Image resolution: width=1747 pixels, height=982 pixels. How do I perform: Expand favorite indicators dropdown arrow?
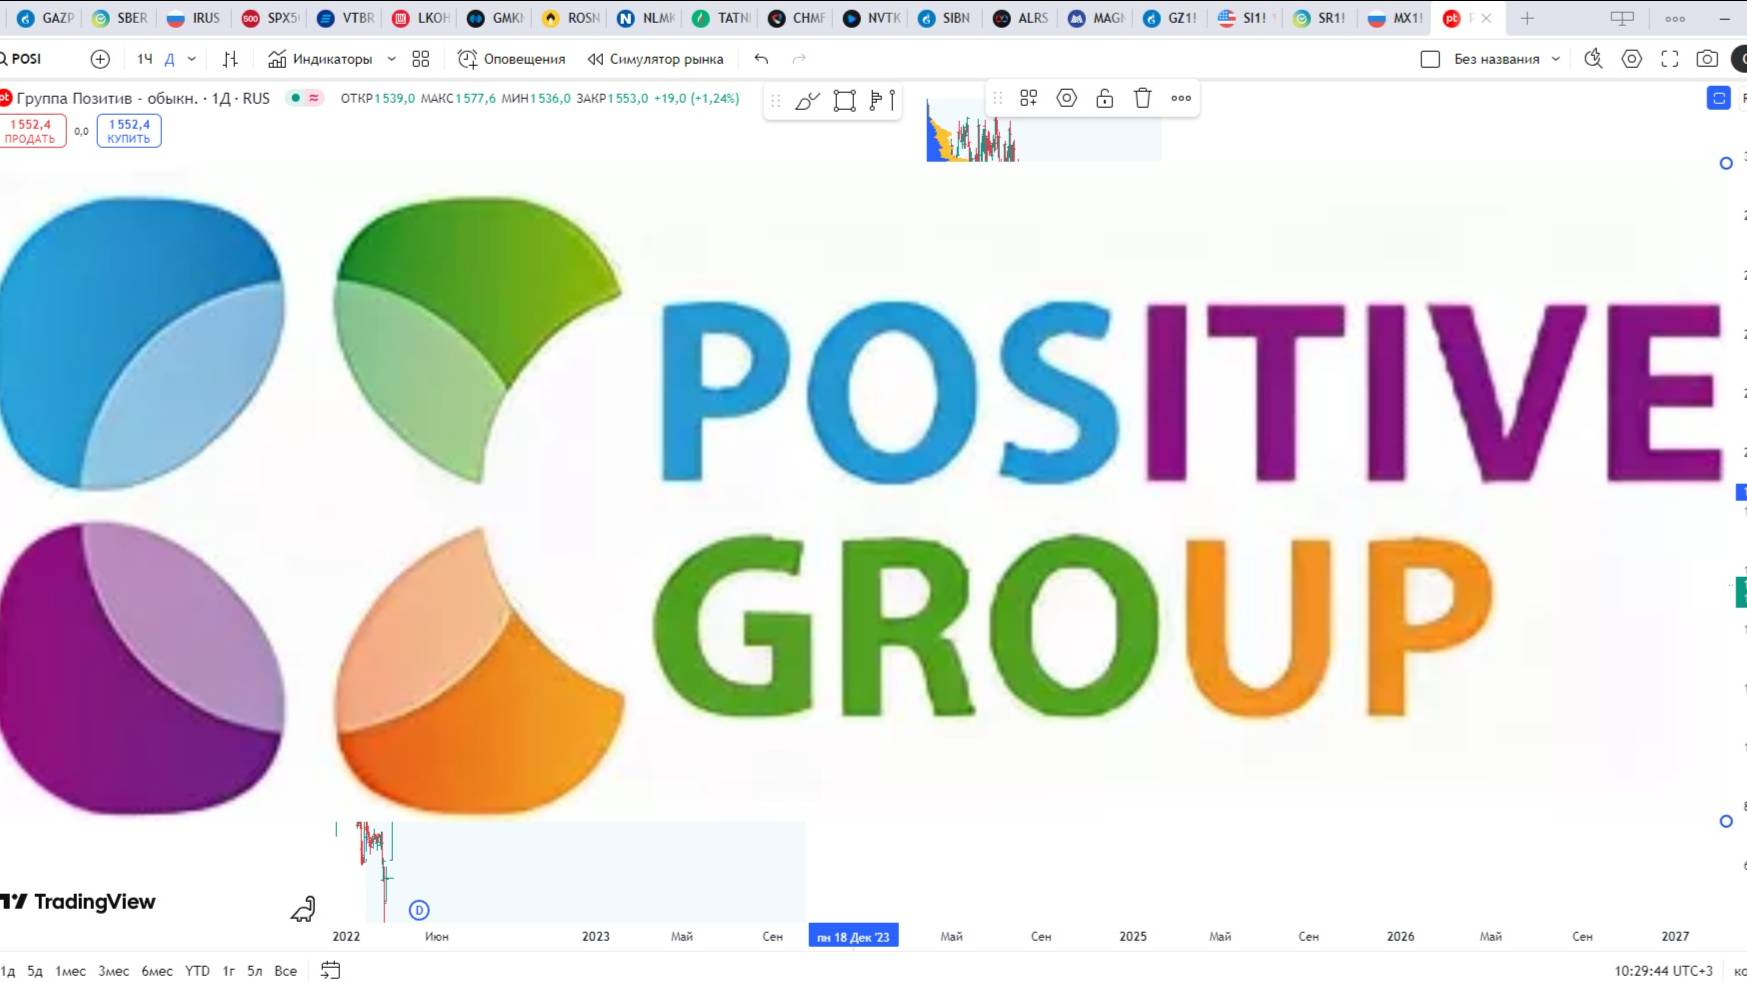(x=391, y=59)
